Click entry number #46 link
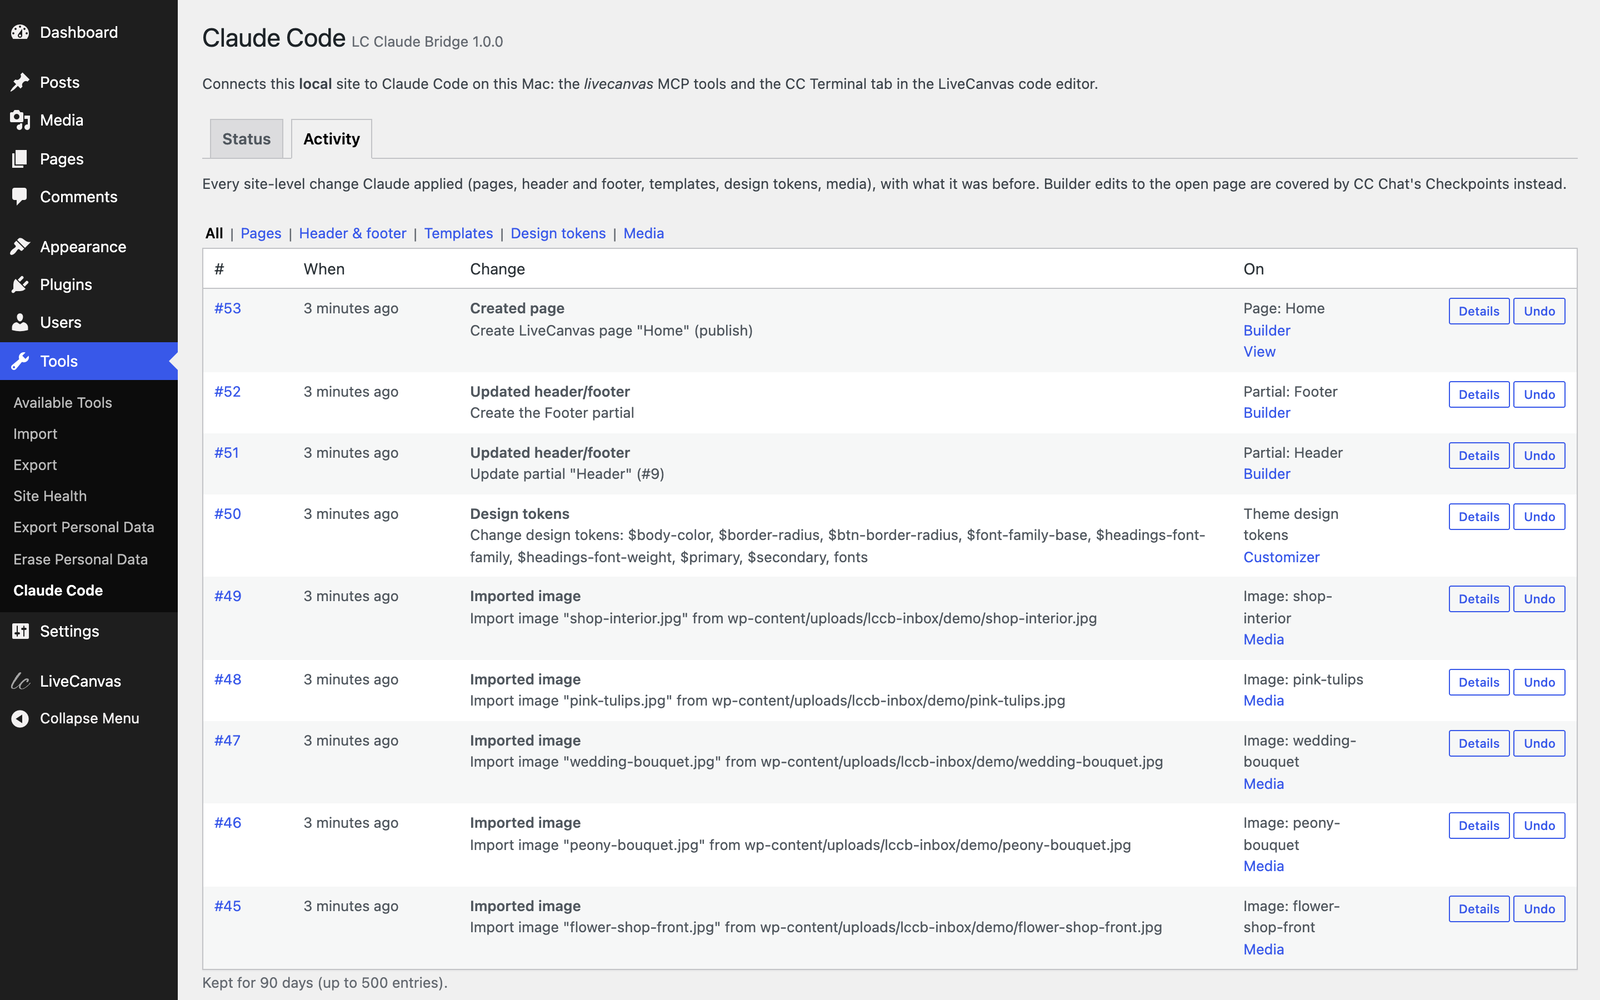The image size is (1600, 1000). [228, 823]
